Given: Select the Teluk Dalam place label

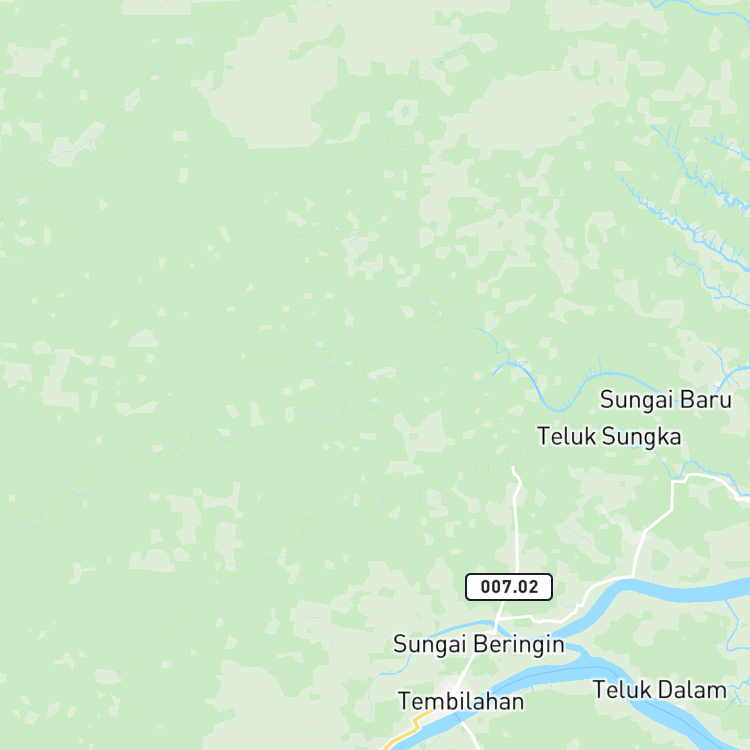Looking at the screenshot, I should coord(660,690).
